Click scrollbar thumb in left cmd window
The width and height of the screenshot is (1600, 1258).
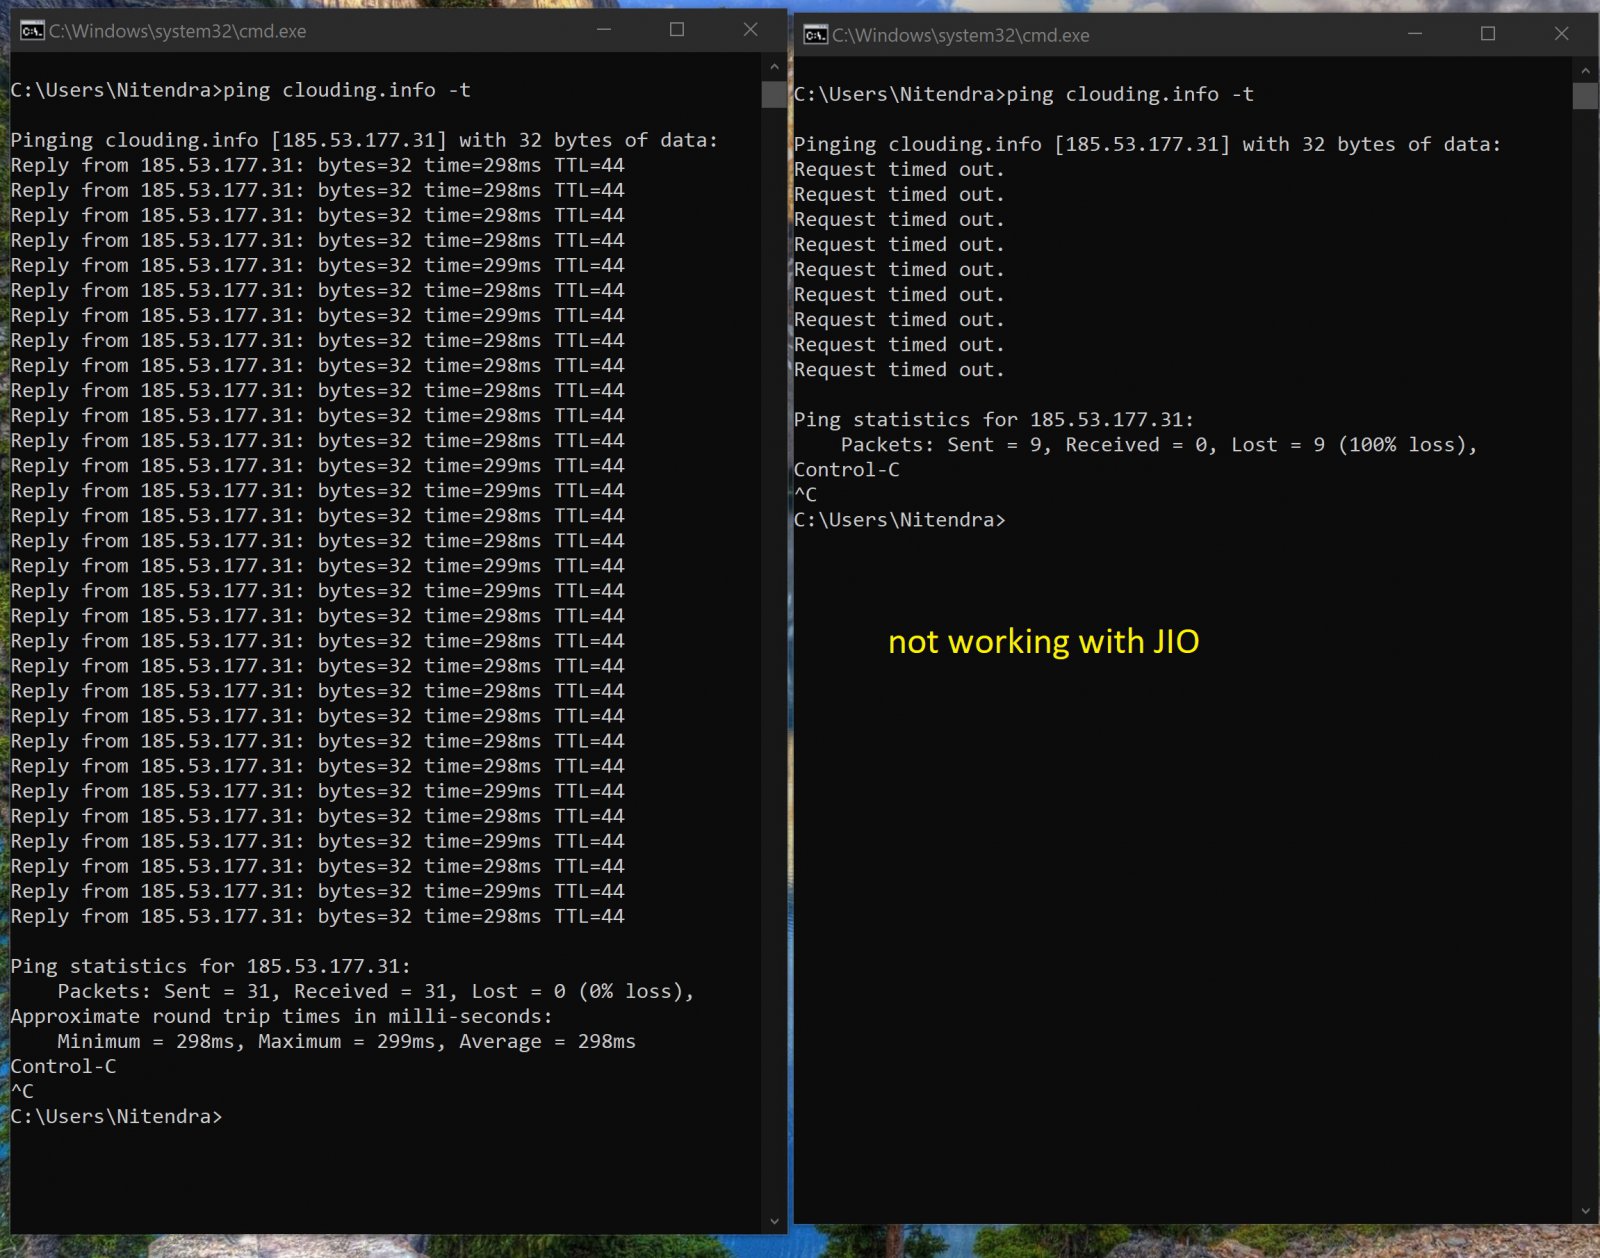tap(774, 95)
